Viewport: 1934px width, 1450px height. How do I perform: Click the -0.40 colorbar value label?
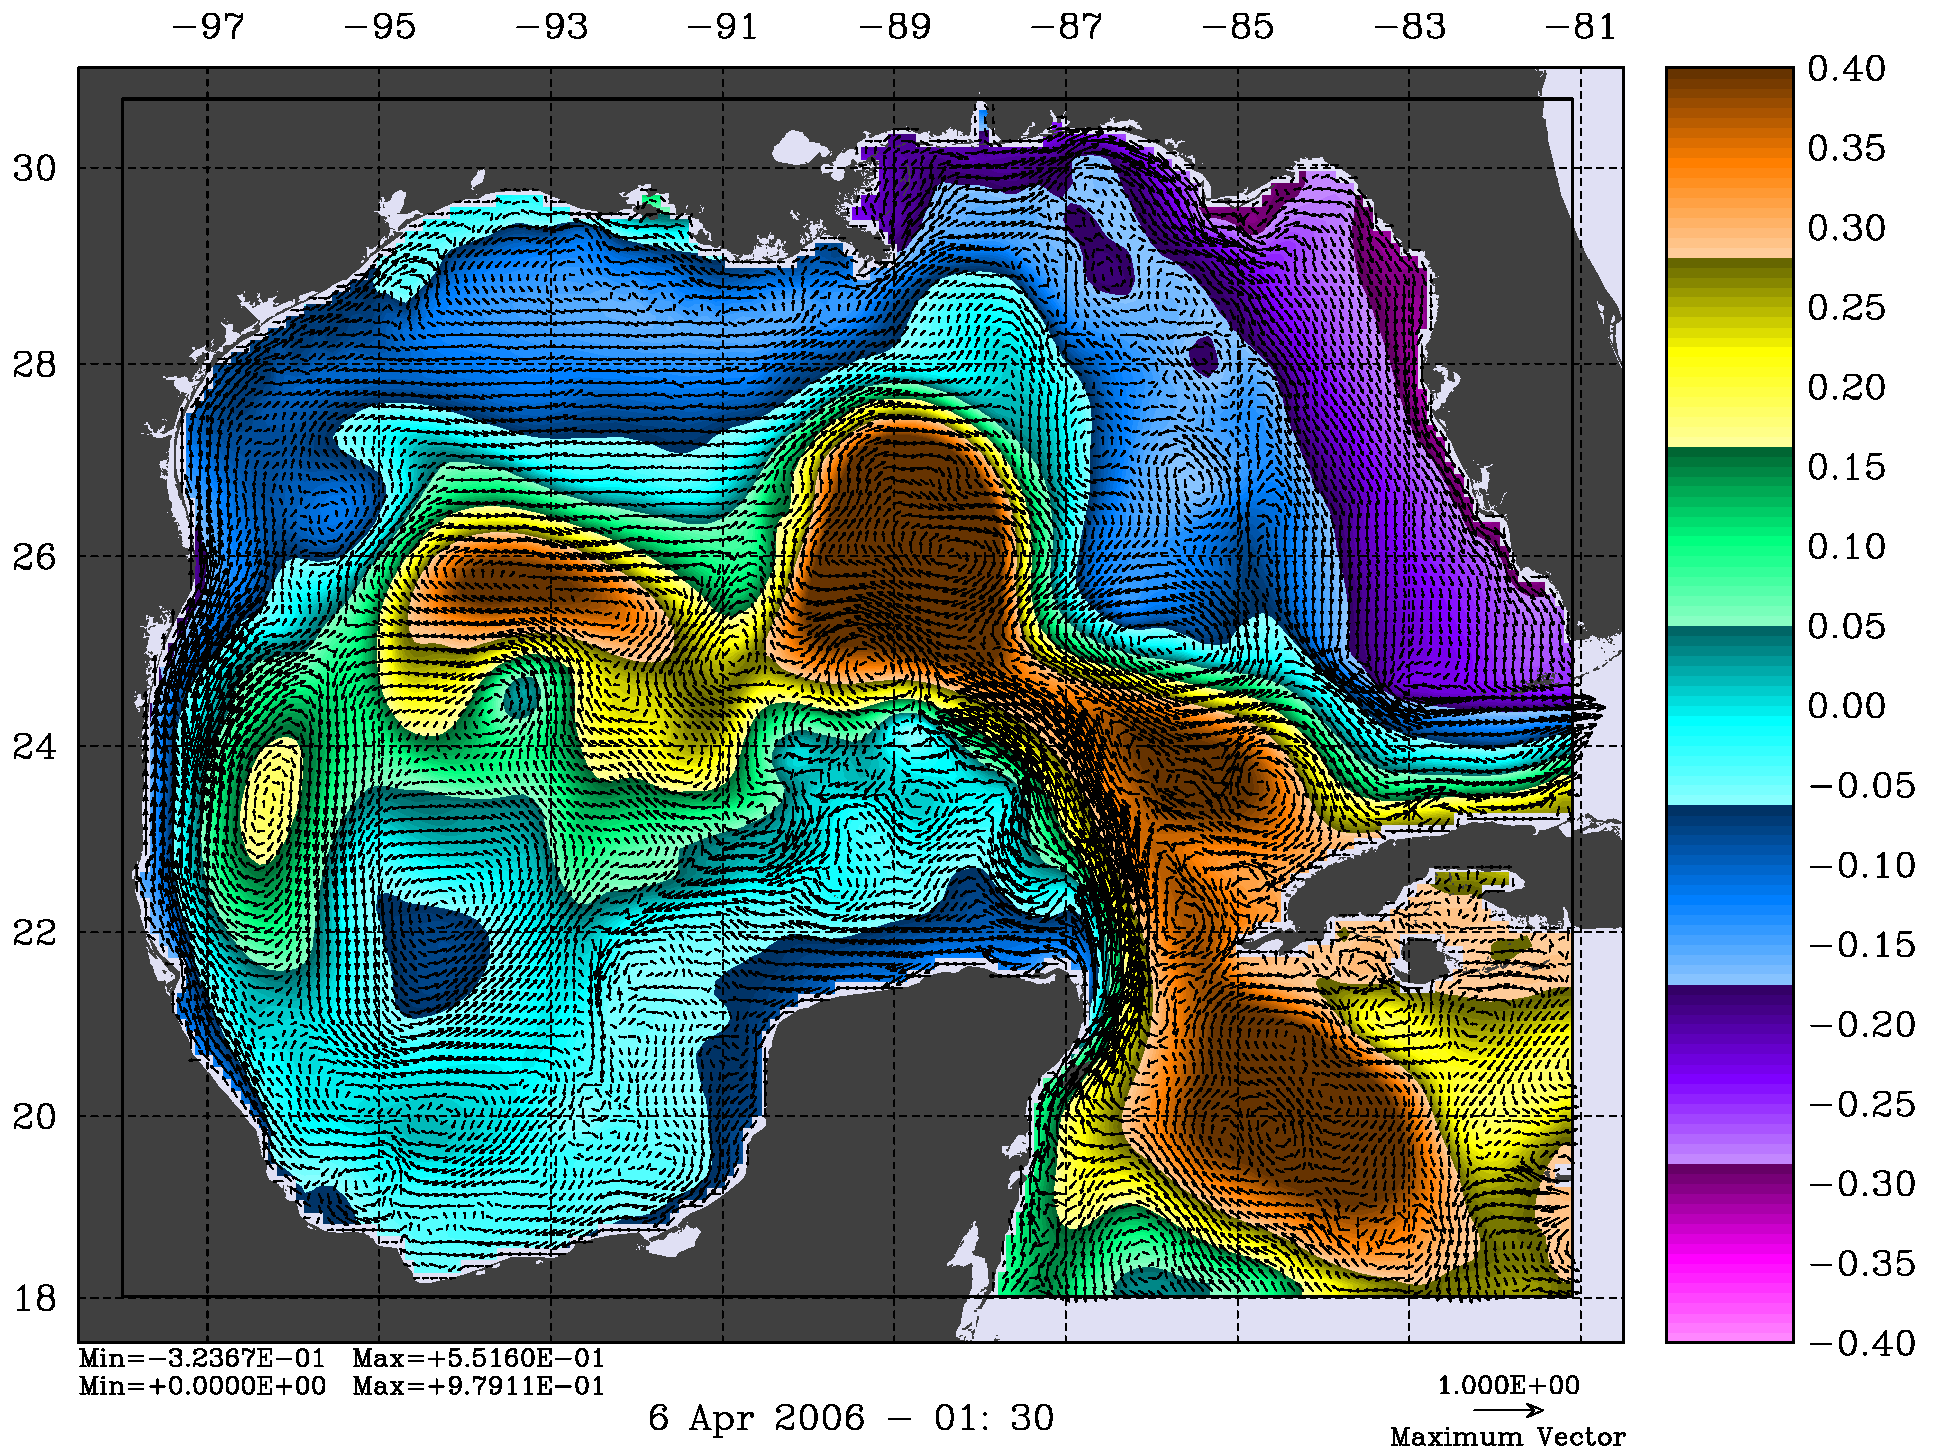click(x=1862, y=1344)
